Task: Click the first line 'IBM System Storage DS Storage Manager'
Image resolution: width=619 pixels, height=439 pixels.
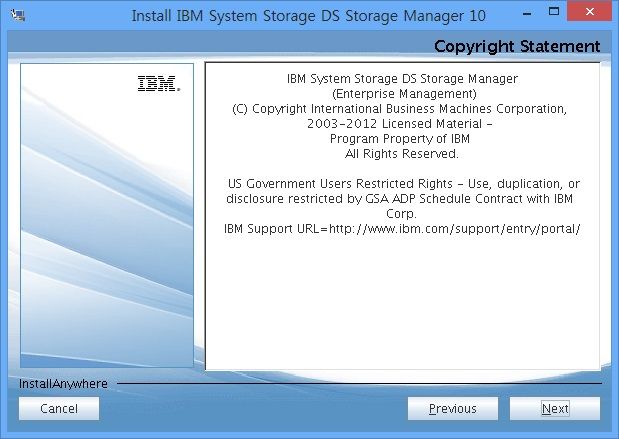Action: coord(402,79)
